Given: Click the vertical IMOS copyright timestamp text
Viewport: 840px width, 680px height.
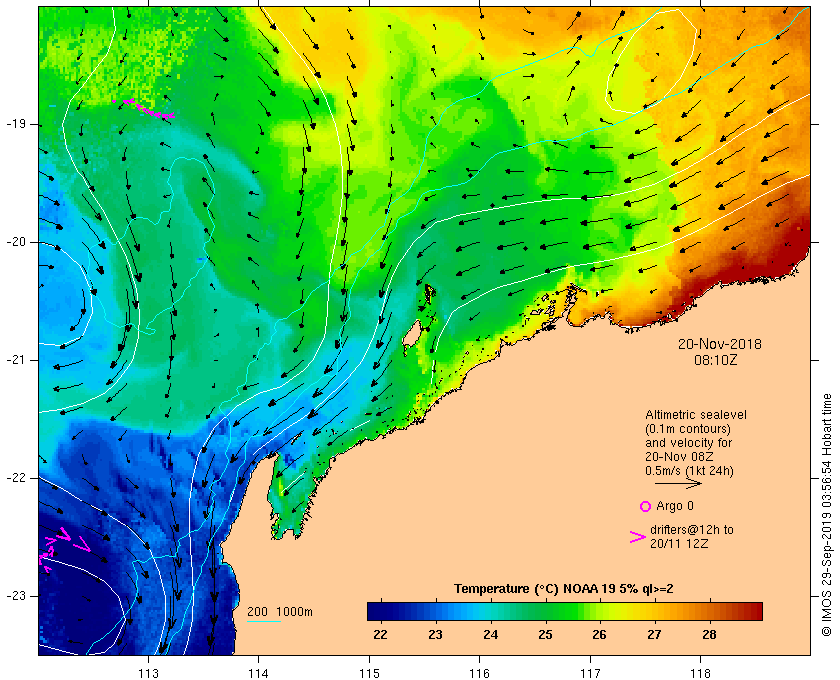Looking at the screenshot, I should (827, 515).
